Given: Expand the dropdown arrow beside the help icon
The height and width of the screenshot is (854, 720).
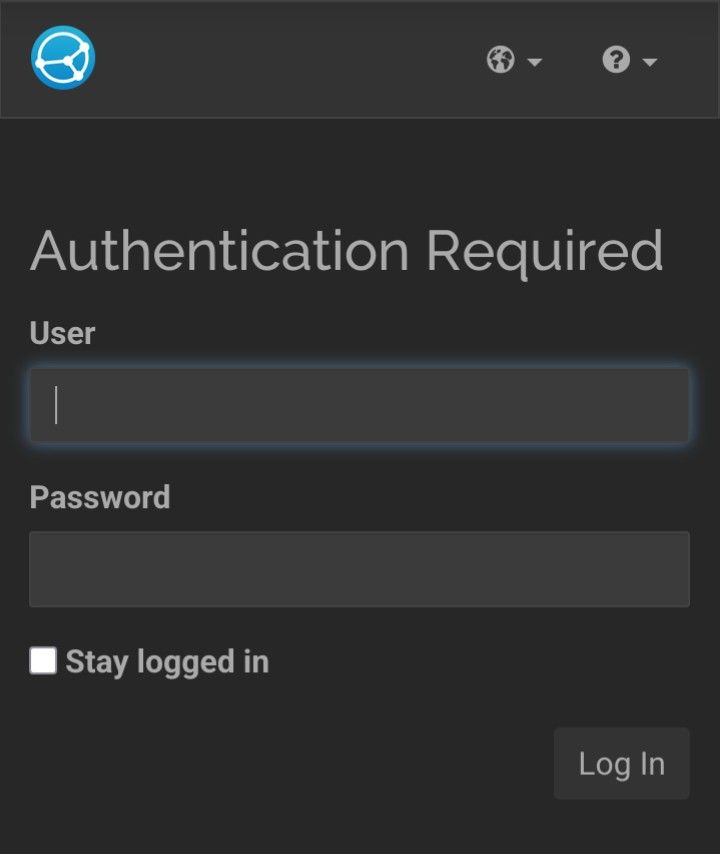Looking at the screenshot, I should (650, 62).
